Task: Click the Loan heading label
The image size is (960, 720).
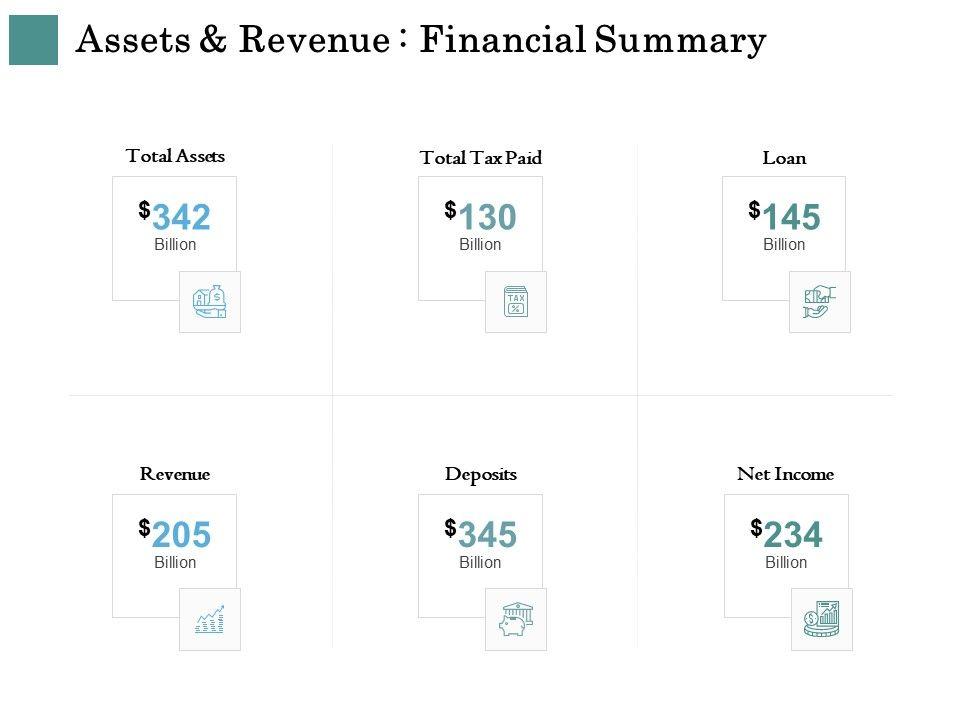Action: [x=784, y=158]
